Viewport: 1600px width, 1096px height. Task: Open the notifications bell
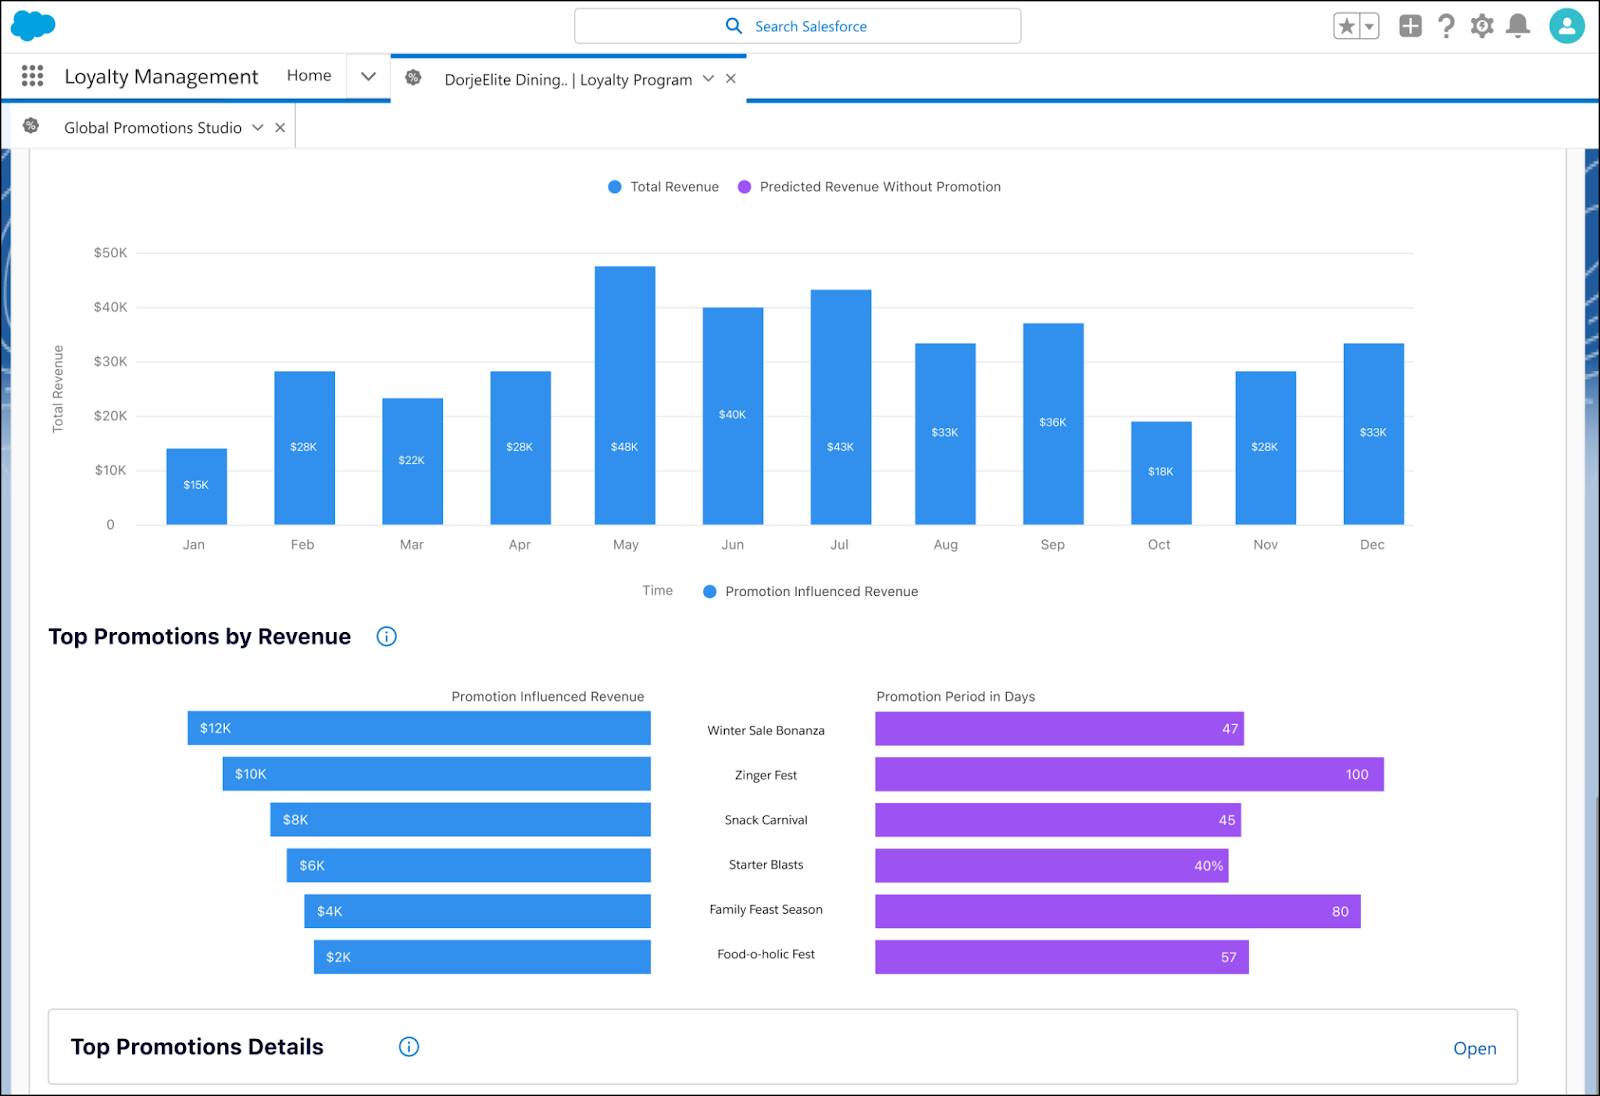tap(1518, 26)
